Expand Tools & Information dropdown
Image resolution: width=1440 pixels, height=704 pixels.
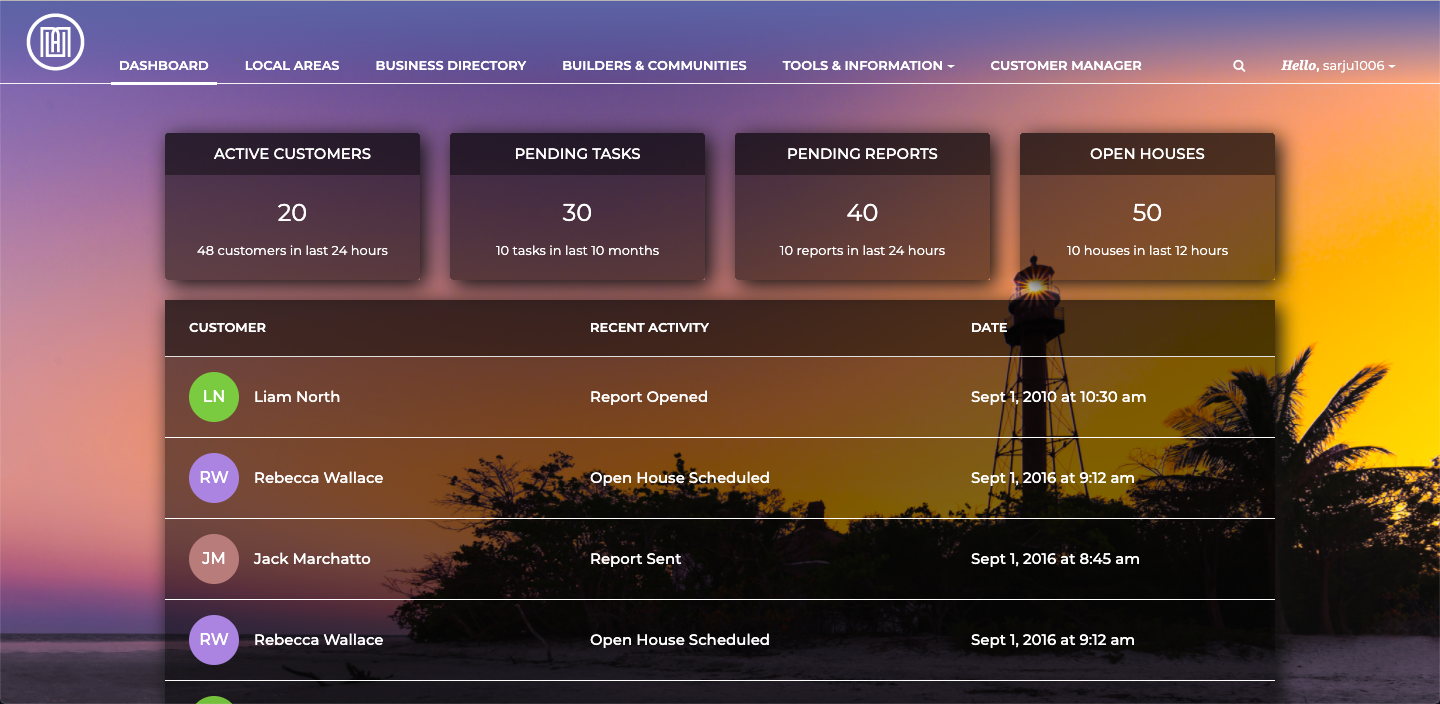(x=868, y=65)
